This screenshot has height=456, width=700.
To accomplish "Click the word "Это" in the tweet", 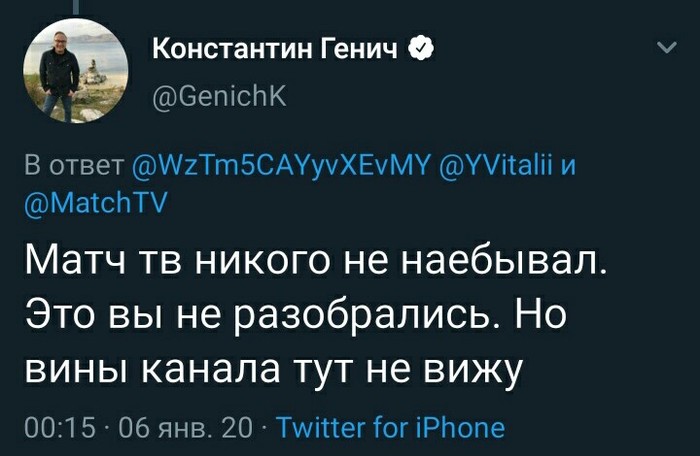I will pos(58,317).
